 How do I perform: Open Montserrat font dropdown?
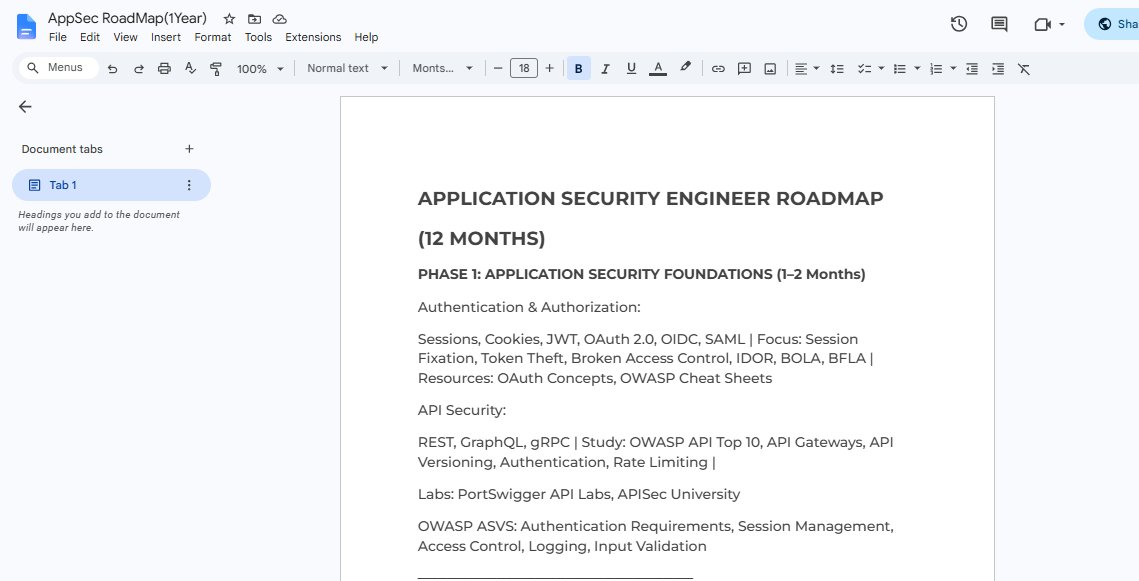[x=442, y=68]
